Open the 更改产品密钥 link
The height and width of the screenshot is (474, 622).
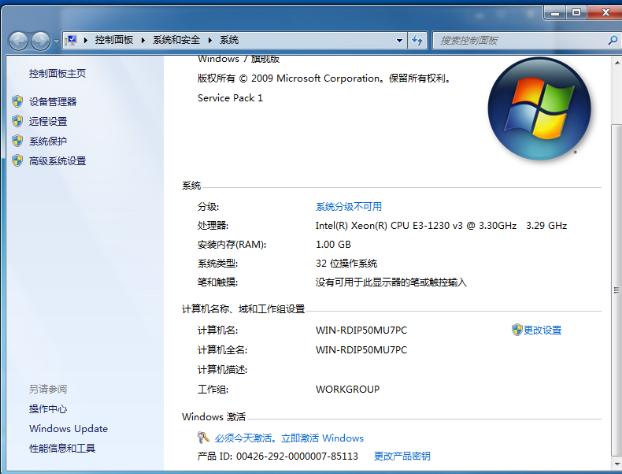[x=402, y=456]
